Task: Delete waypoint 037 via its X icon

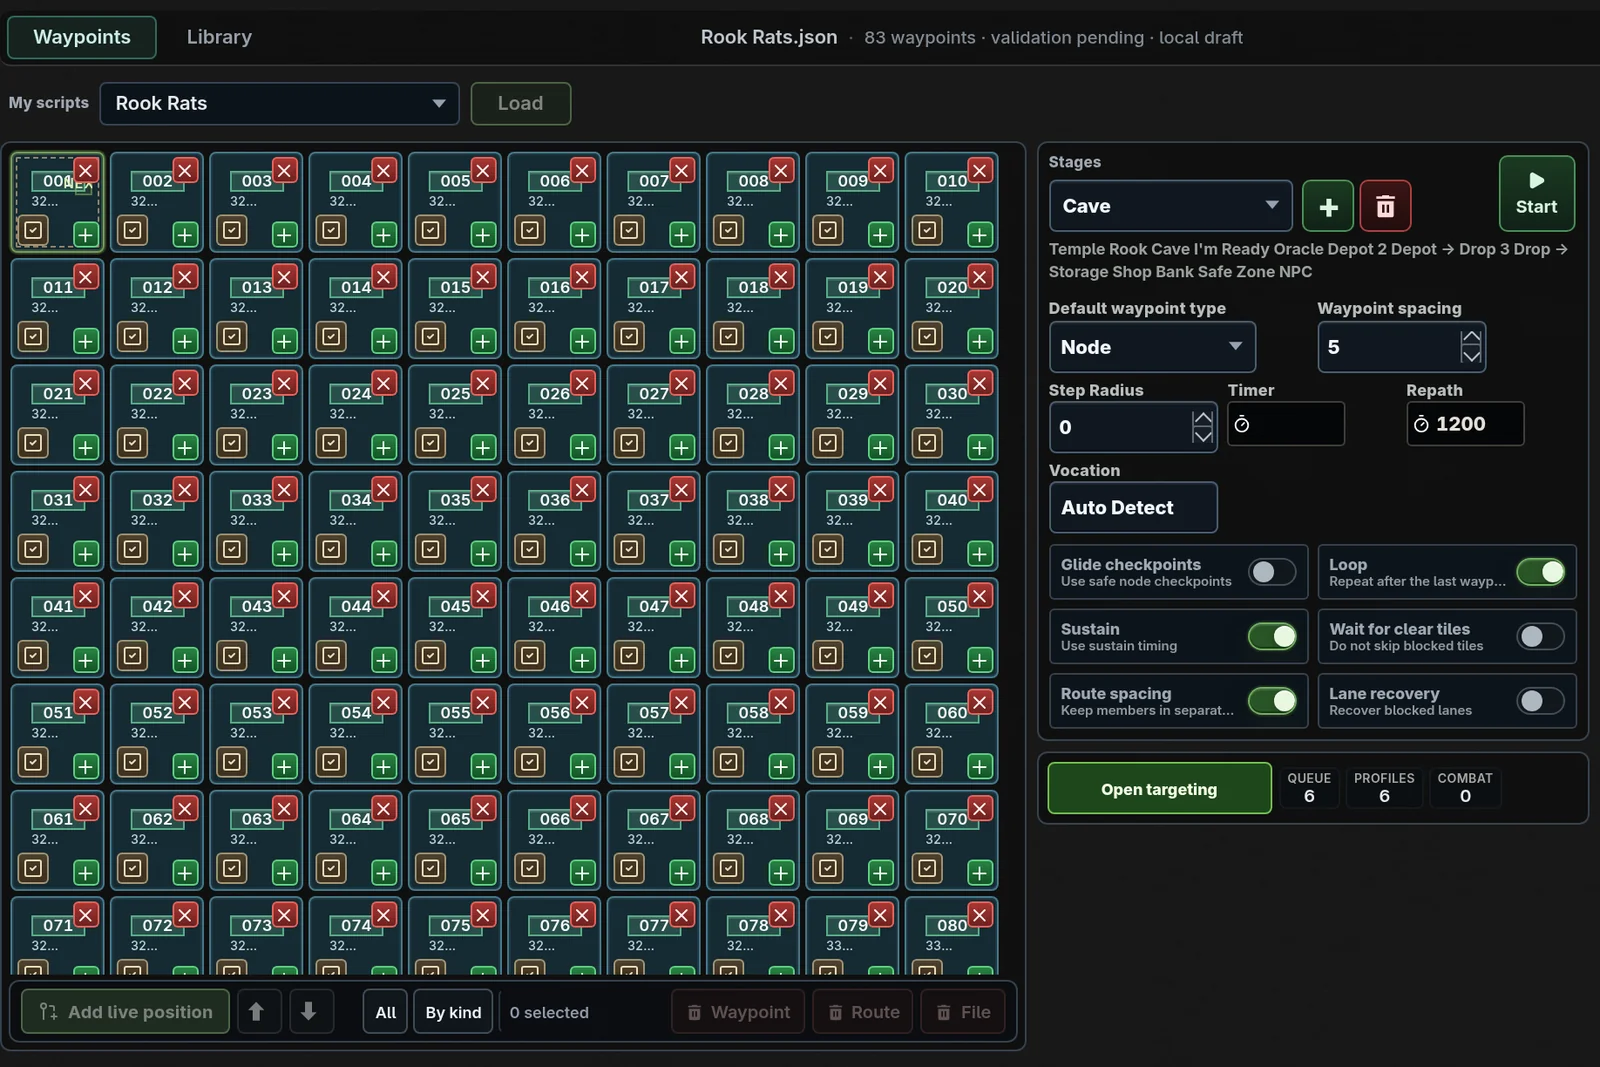Action: pos(683,489)
